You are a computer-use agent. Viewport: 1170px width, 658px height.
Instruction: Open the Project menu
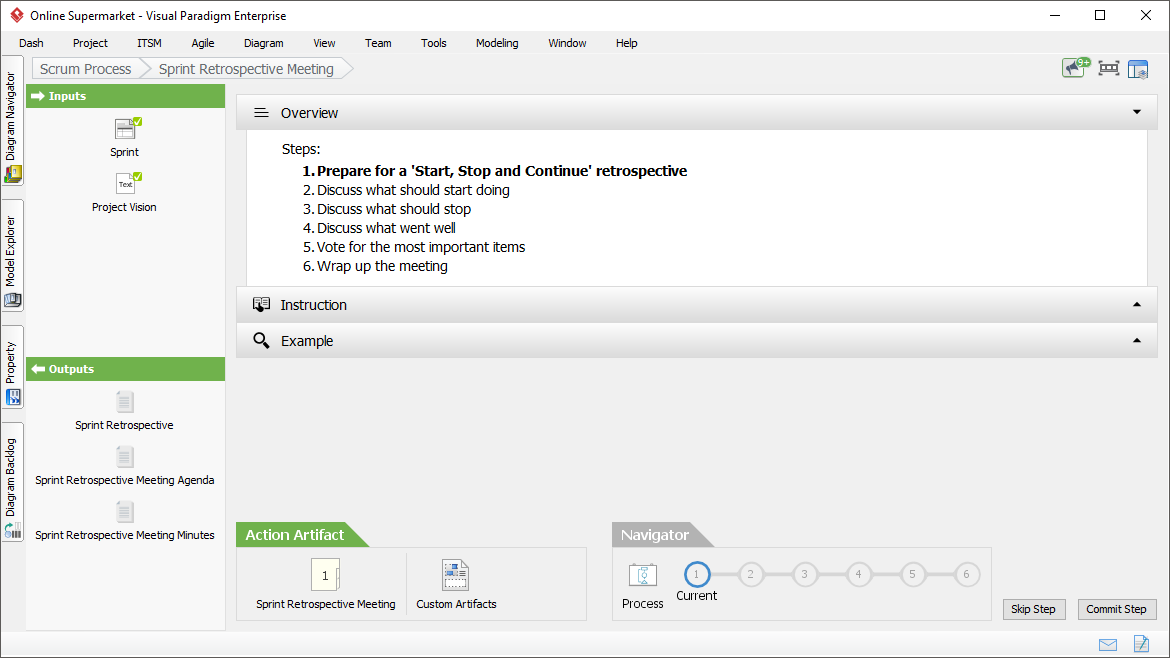pyautogui.click(x=90, y=43)
